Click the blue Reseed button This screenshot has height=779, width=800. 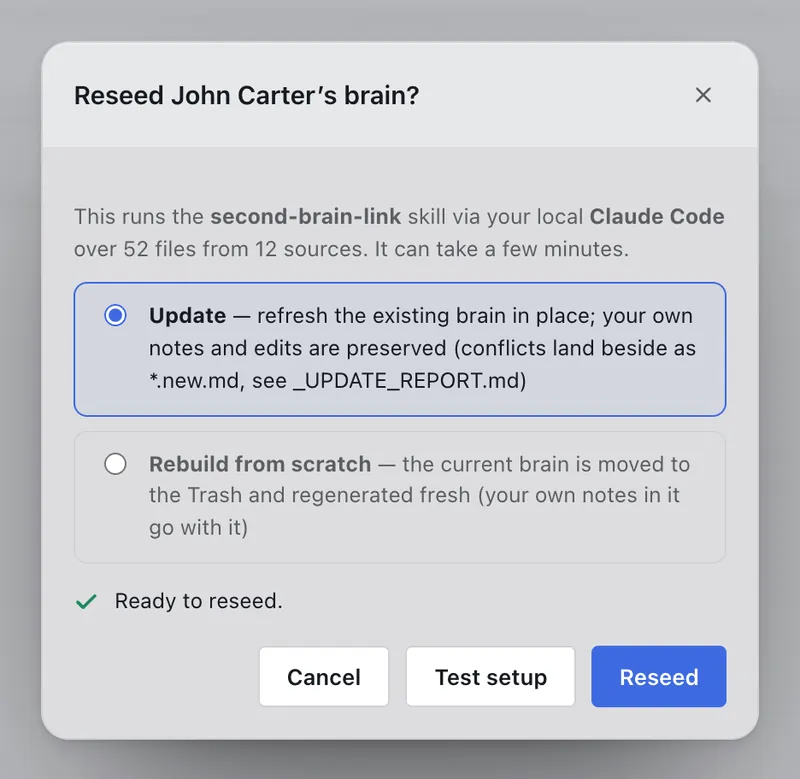pos(659,676)
